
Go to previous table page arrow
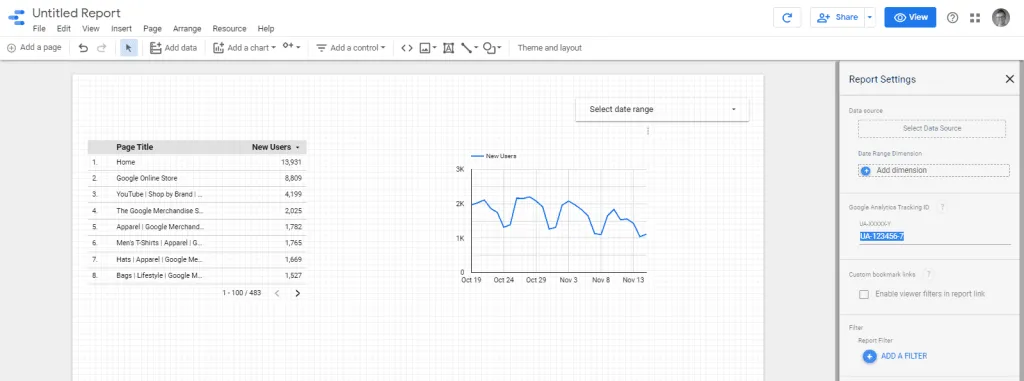pos(277,293)
